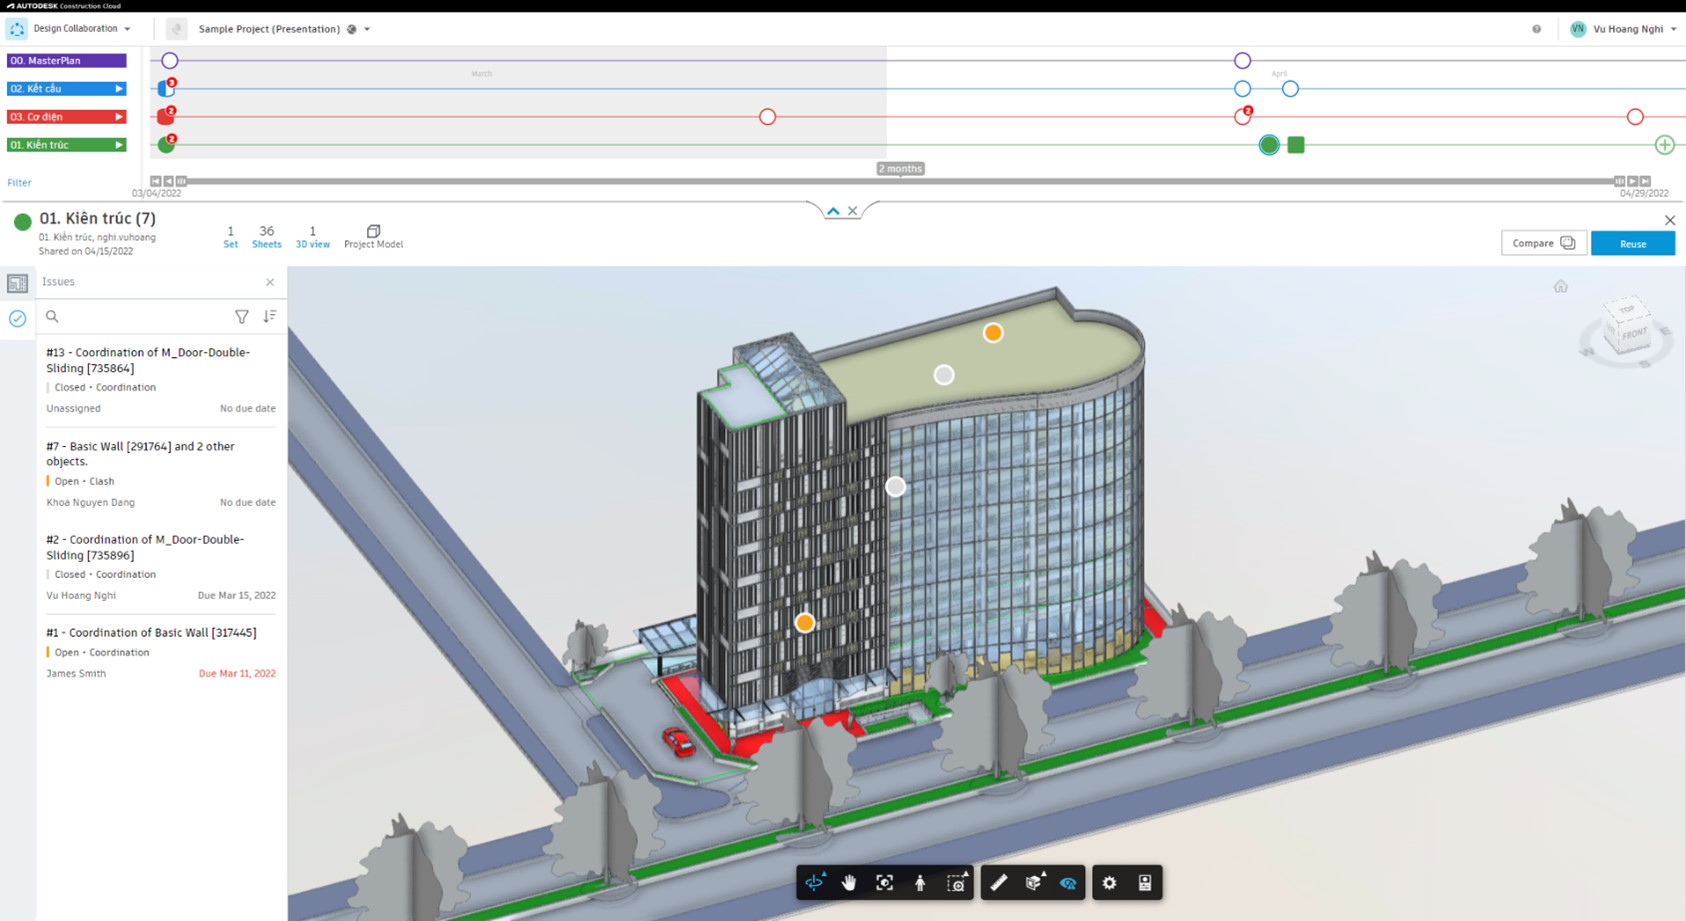Click the orange issue pin on the roof

click(993, 333)
